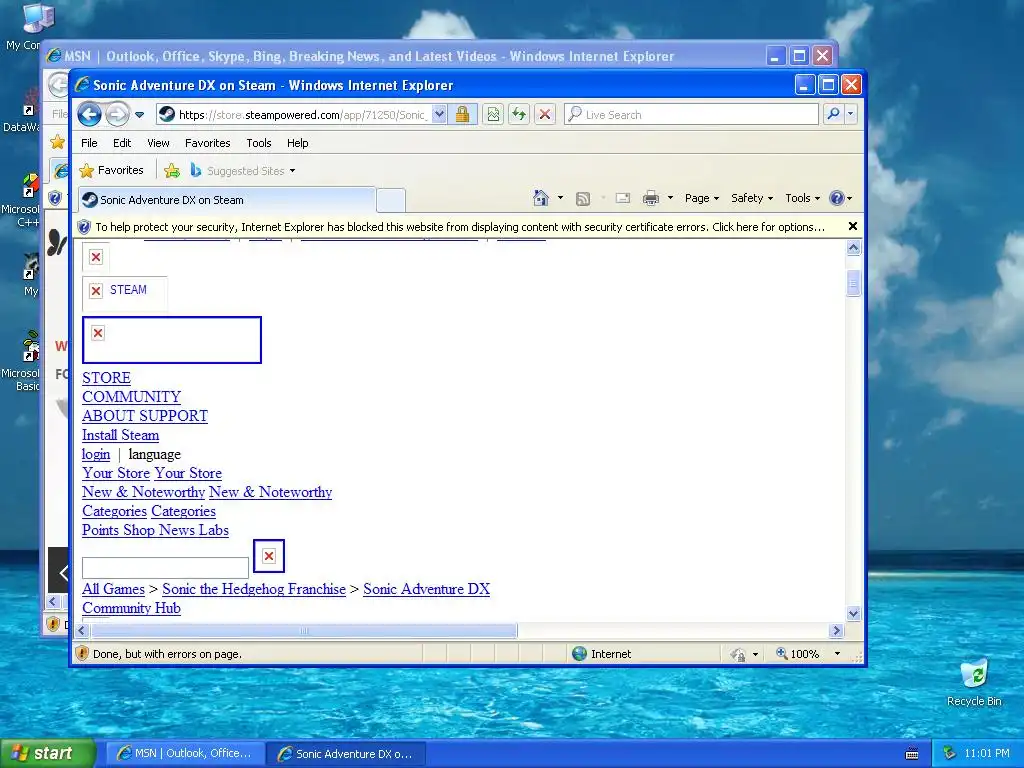1024x768 pixels.
Task: Click the New Tab blank button
Action: point(391,200)
